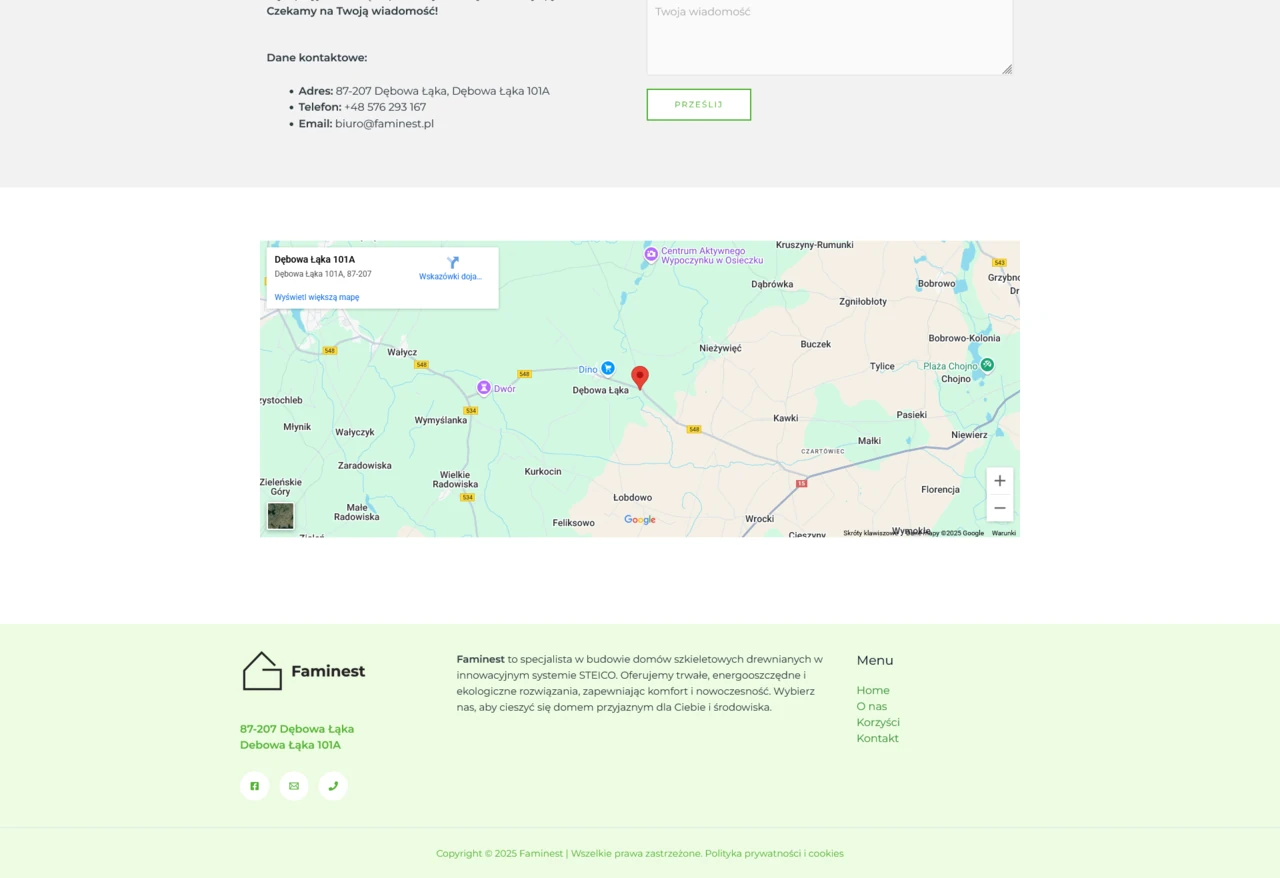
Task: Click the message field resize handle
Action: point(1007,69)
